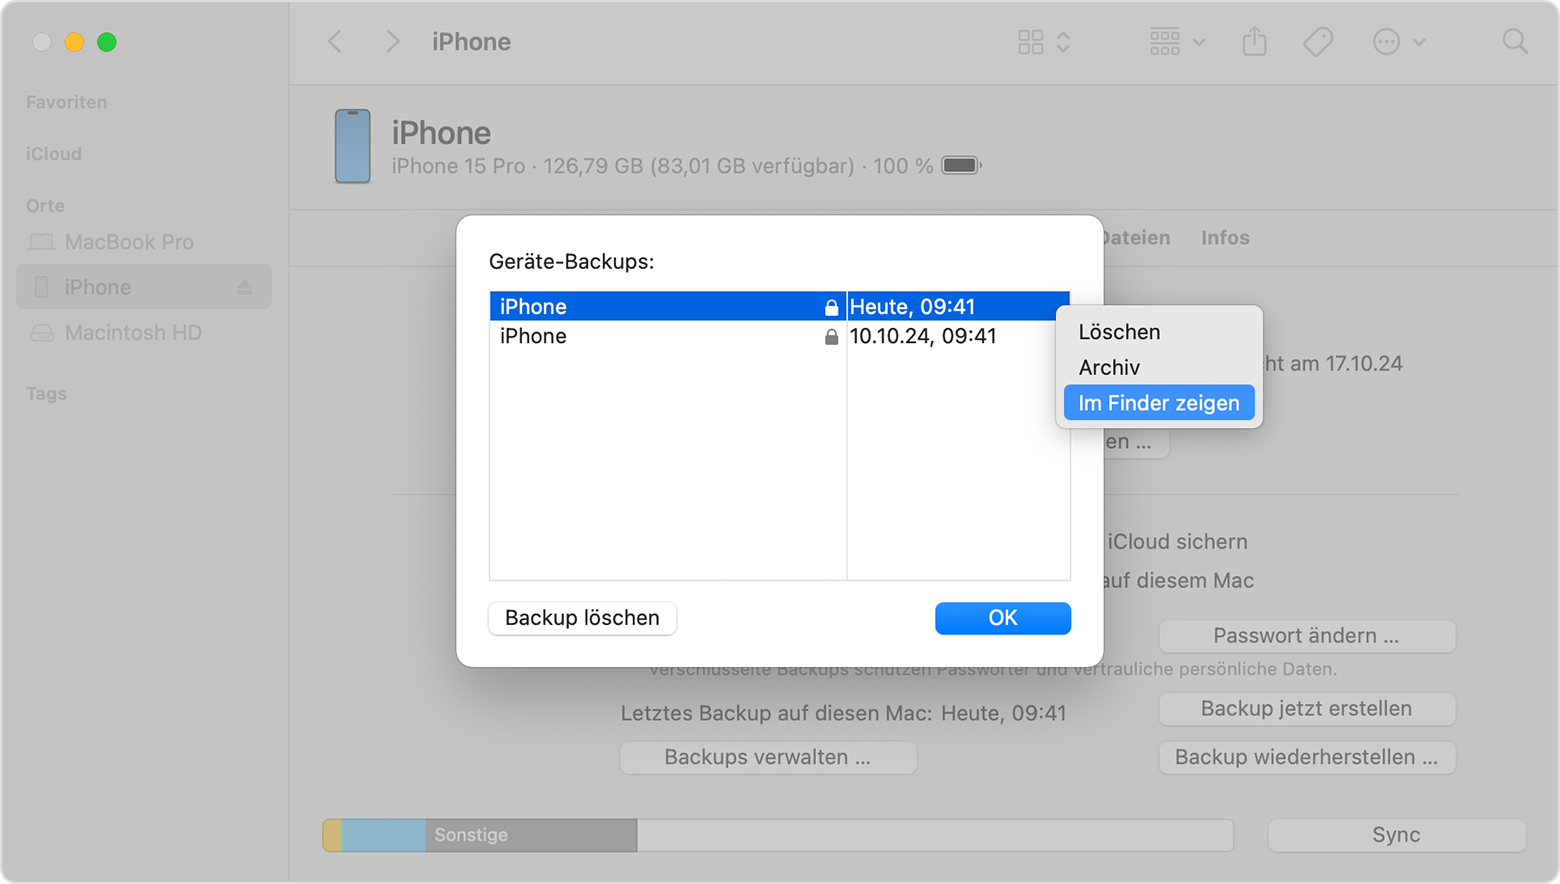Click the yellow minimize window button

click(74, 42)
